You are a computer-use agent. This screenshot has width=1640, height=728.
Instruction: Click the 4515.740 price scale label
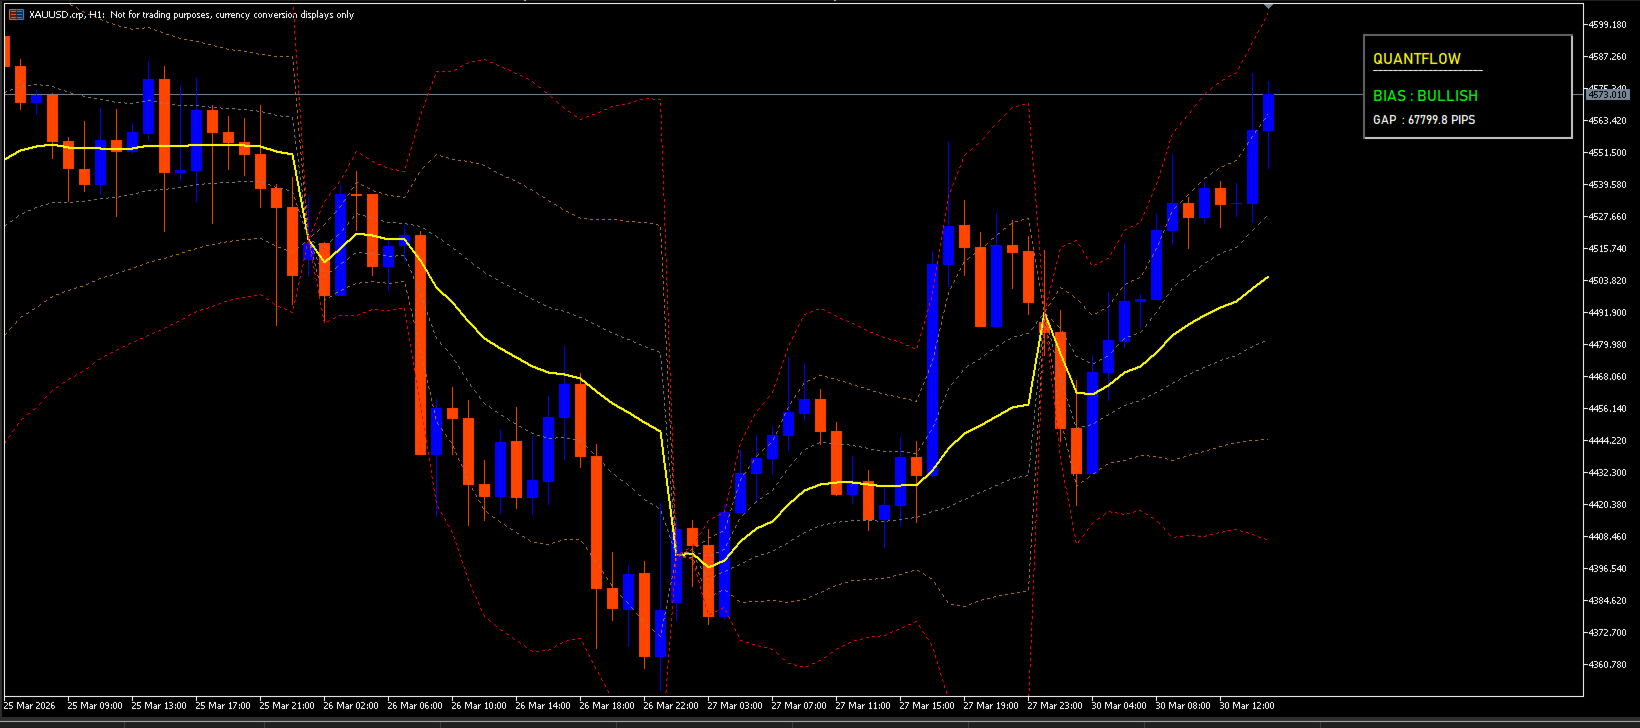click(1607, 249)
